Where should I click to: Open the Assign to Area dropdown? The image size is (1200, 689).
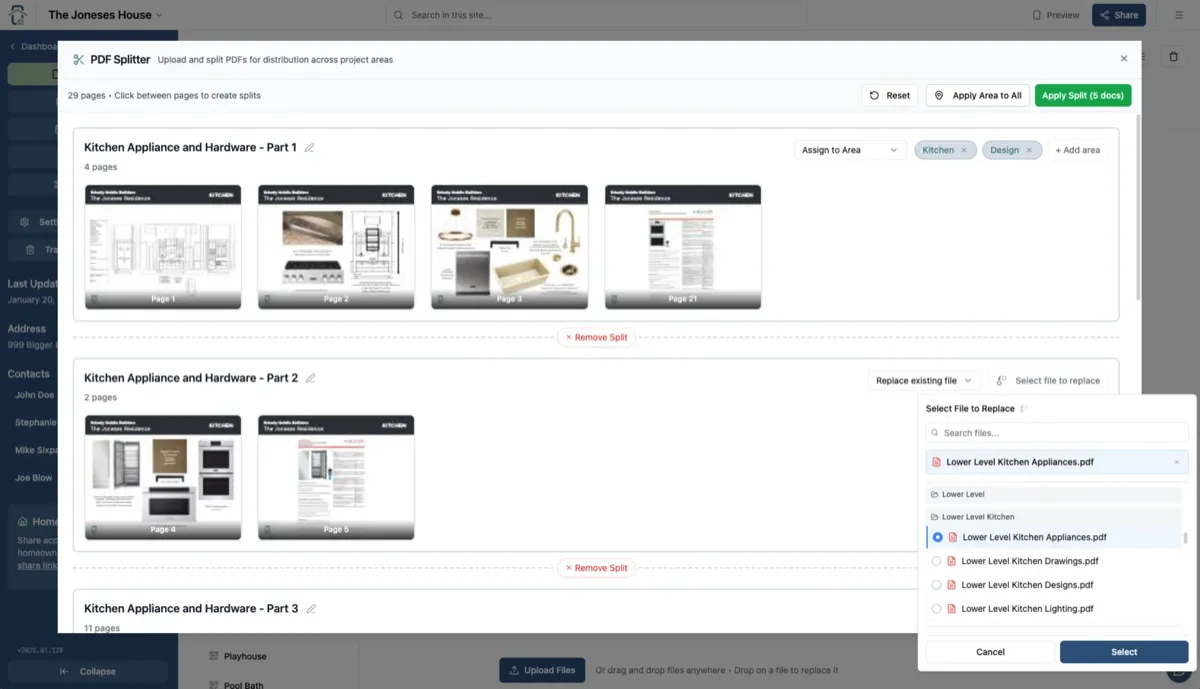pos(849,150)
